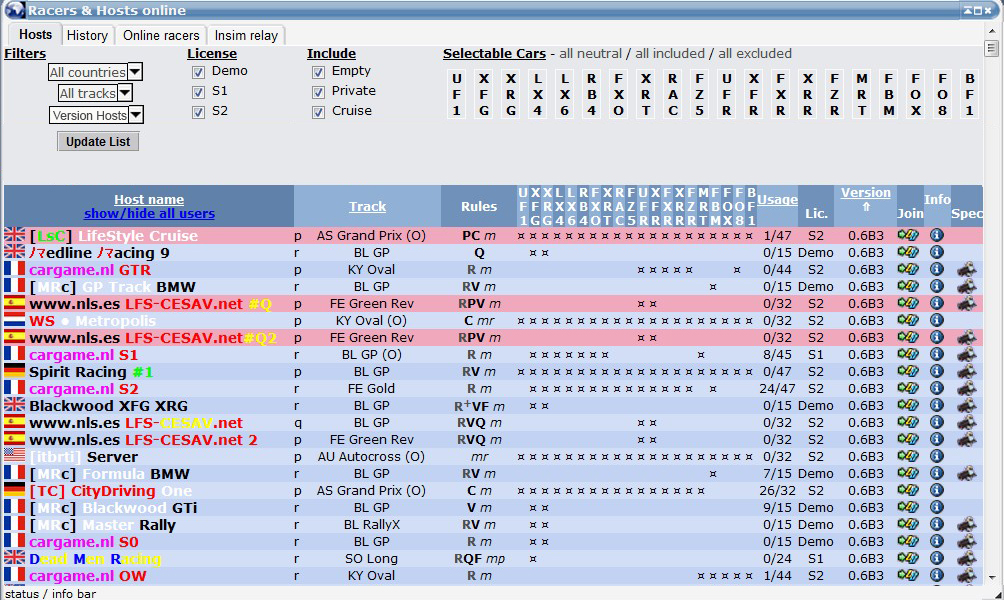Spectate the Spirit Racing #1 host
Screen dimensions: 1004x600
(967, 371)
